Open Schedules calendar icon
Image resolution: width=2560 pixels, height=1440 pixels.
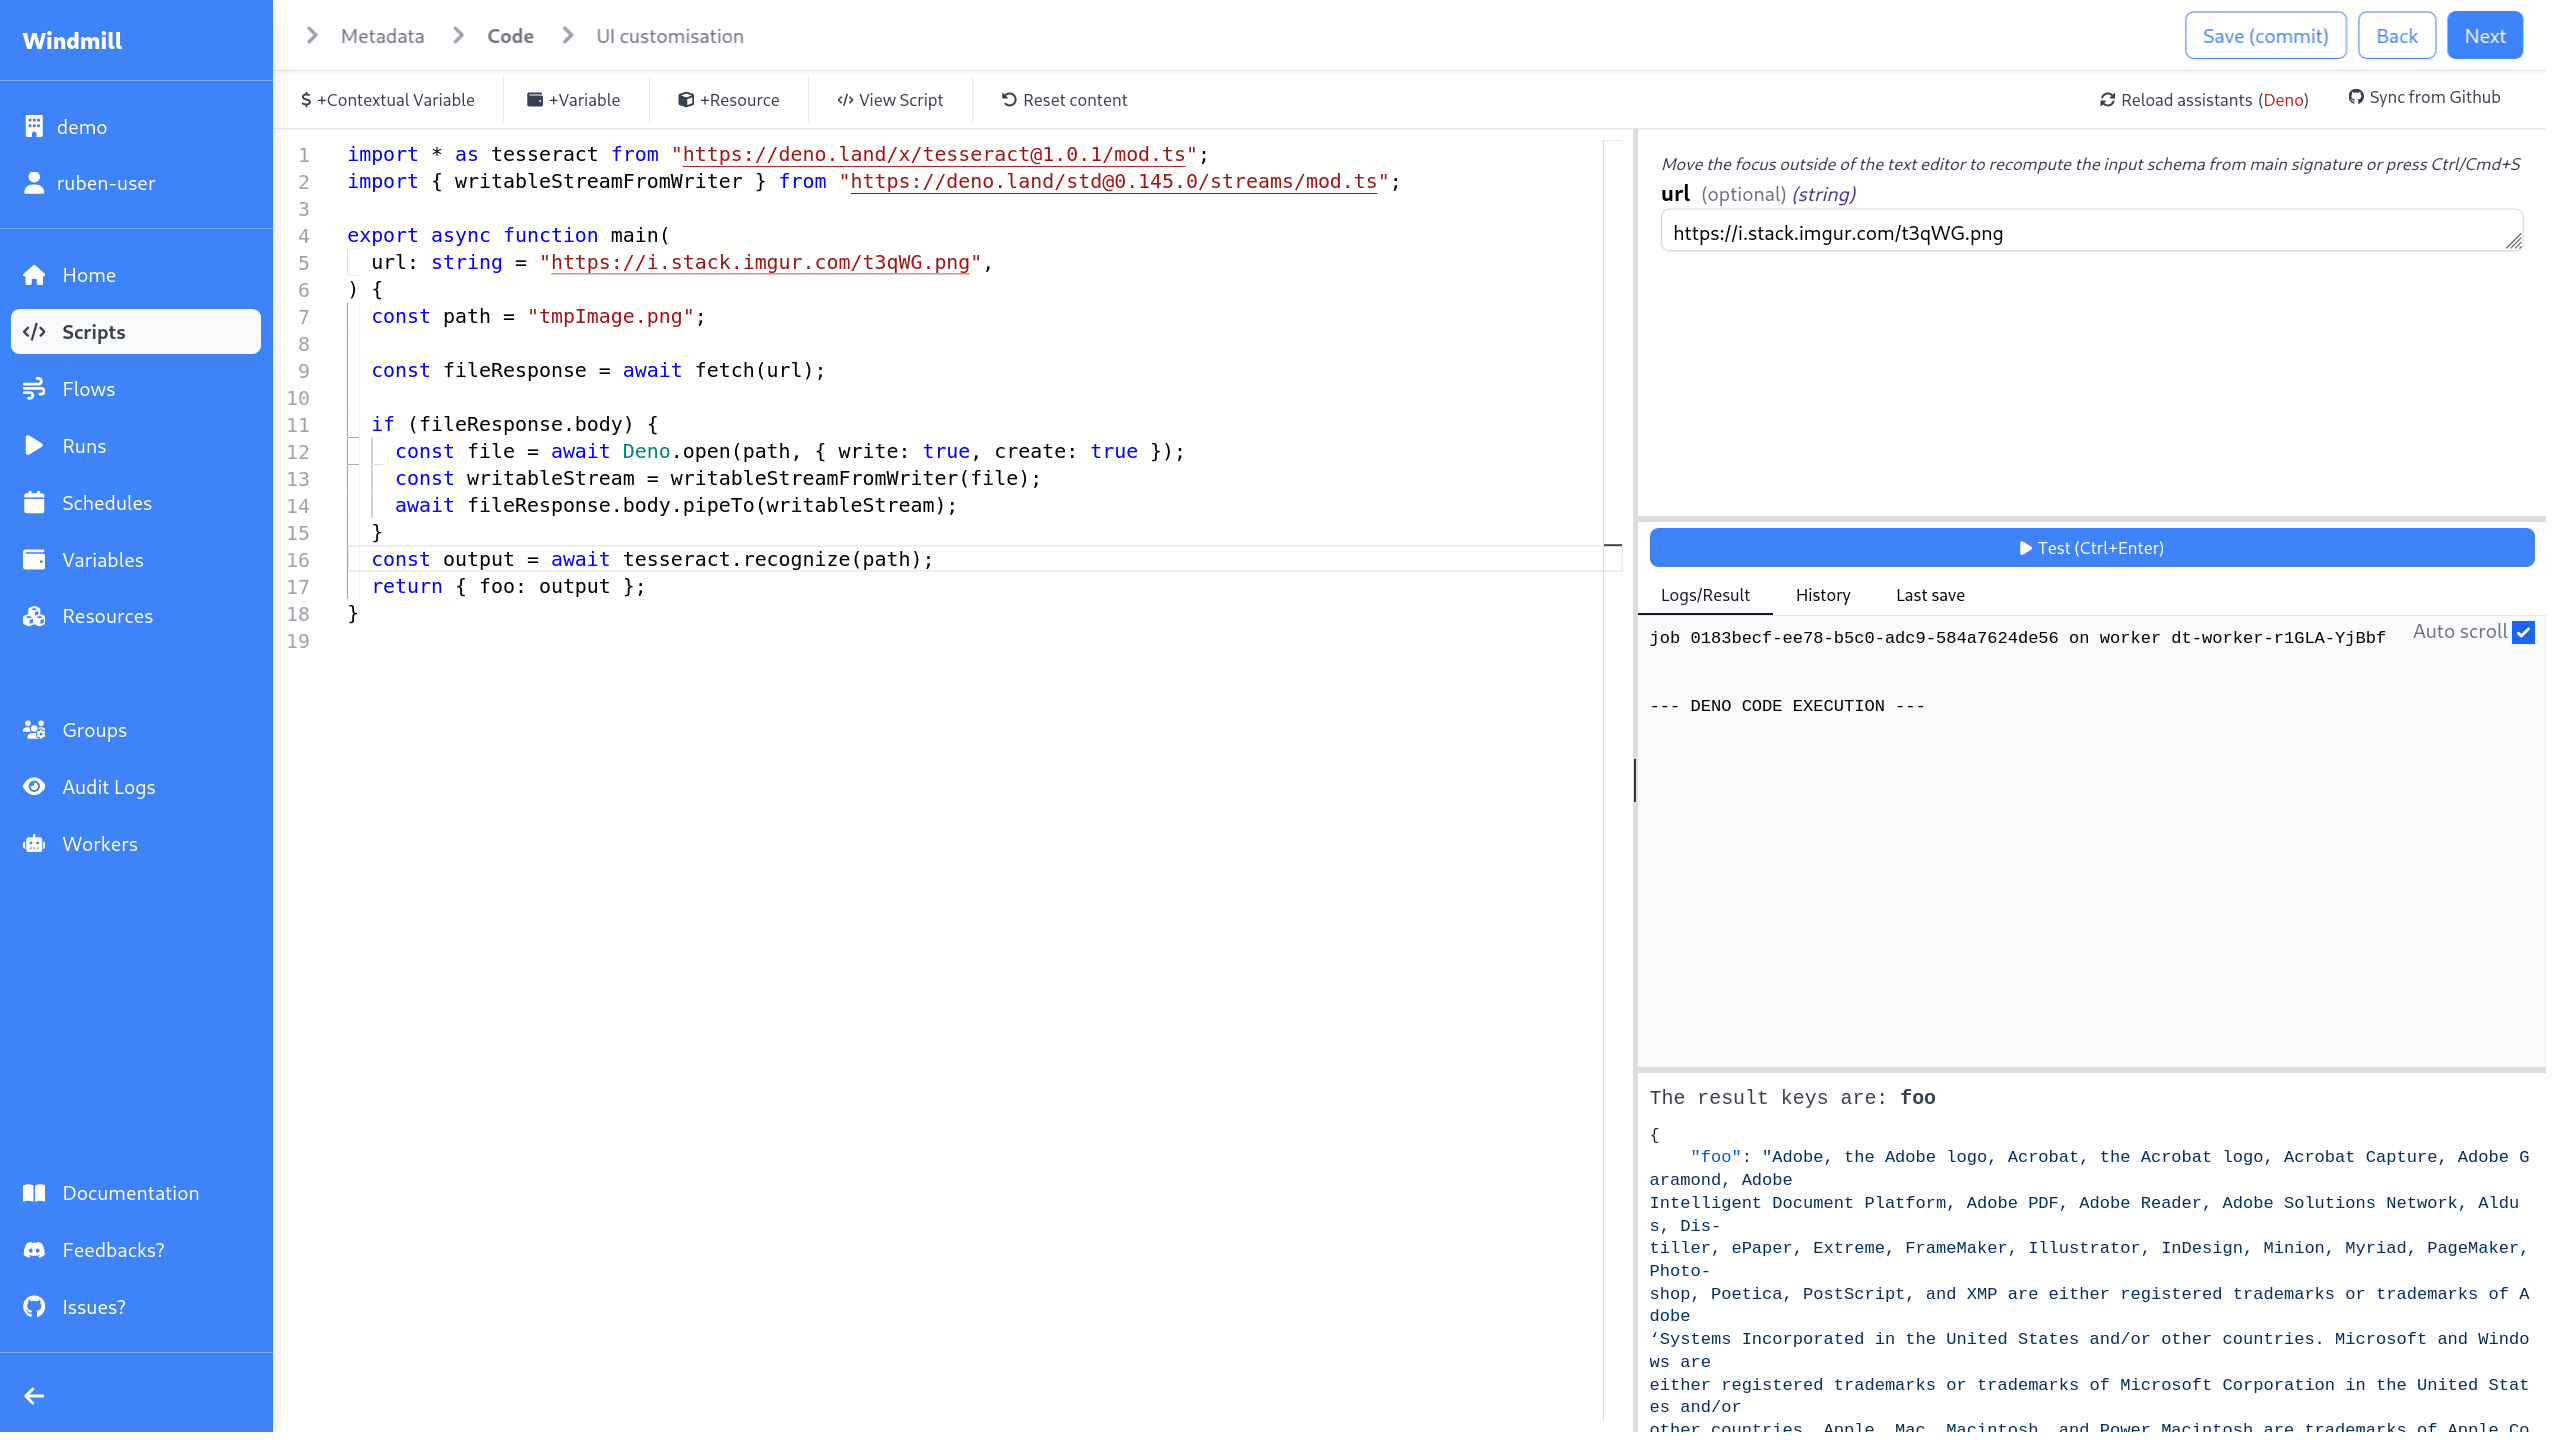pos(34,503)
